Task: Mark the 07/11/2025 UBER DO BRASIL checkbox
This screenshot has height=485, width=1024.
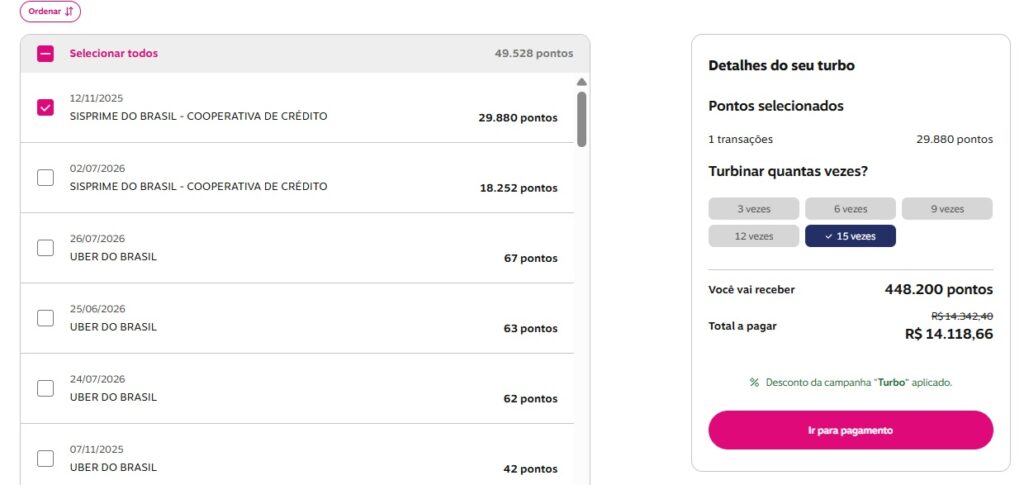Action: pos(45,458)
